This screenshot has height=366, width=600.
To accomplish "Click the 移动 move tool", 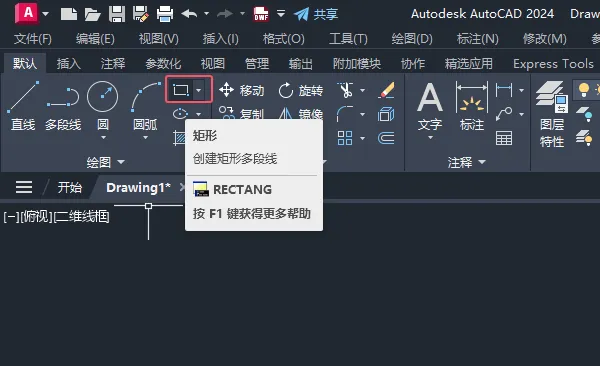I will coord(241,91).
